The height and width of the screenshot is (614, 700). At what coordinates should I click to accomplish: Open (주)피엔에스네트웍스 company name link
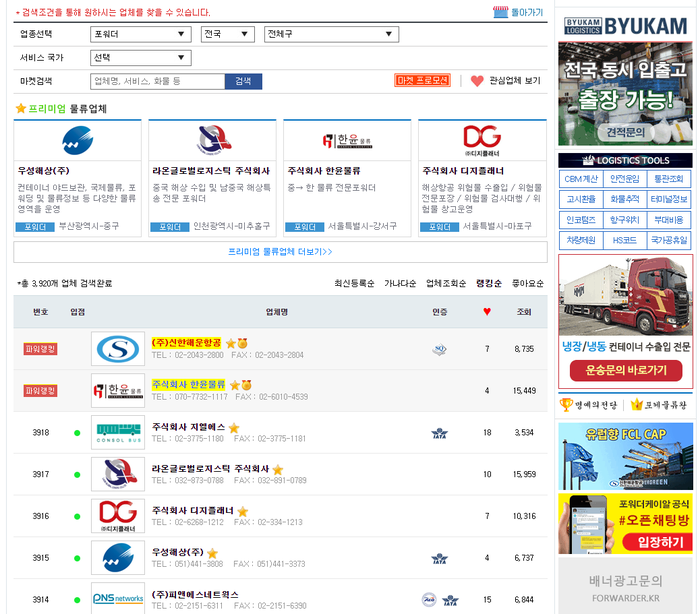coord(195,594)
